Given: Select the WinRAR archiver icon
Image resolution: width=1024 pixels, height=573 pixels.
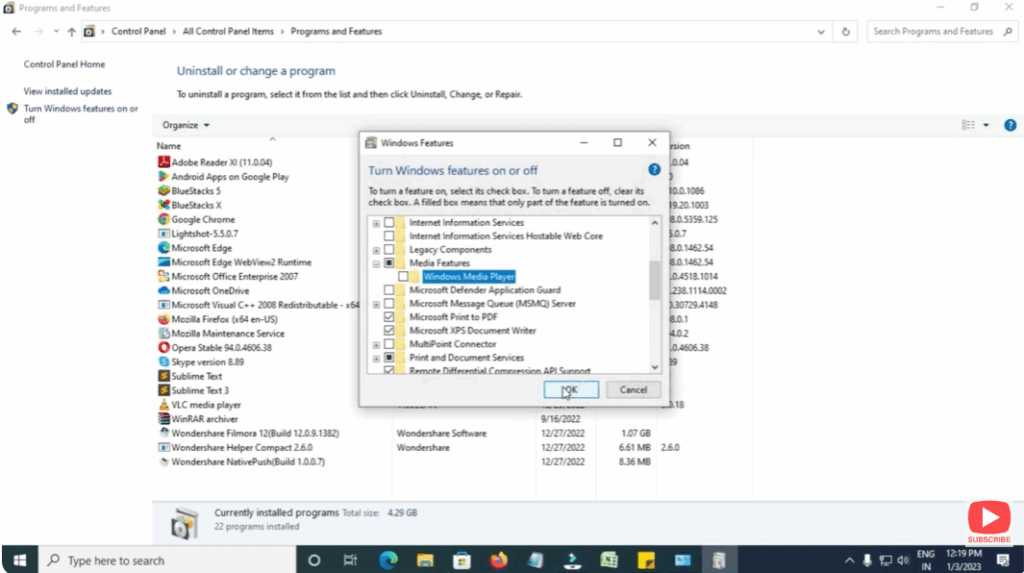Looking at the screenshot, I should click(x=164, y=419).
